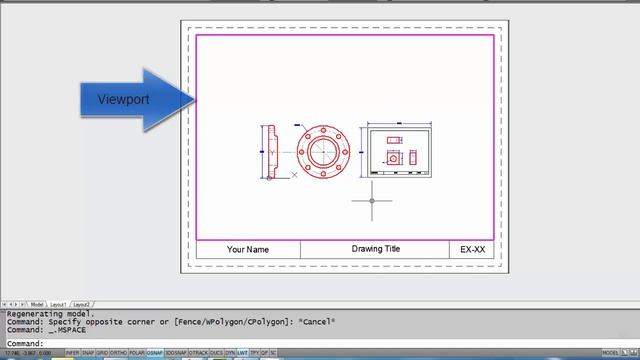Toggle INFER constraints in status bar
This screenshot has width=640, height=360.
[x=72, y=353]
